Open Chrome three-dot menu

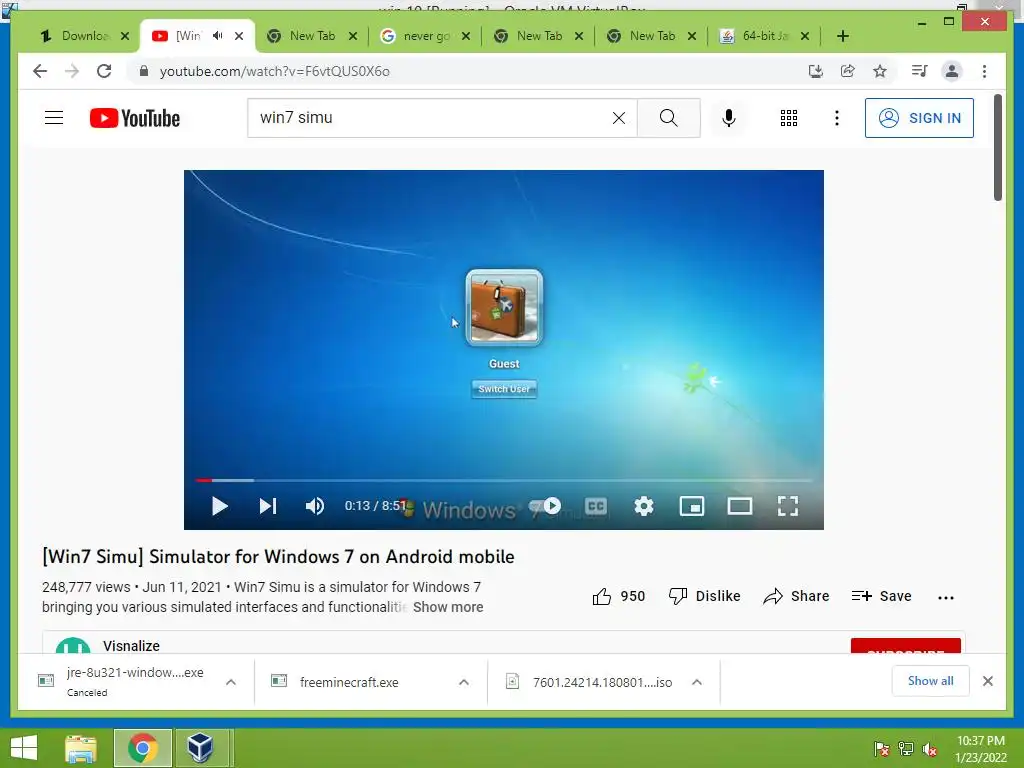(984, 71)
